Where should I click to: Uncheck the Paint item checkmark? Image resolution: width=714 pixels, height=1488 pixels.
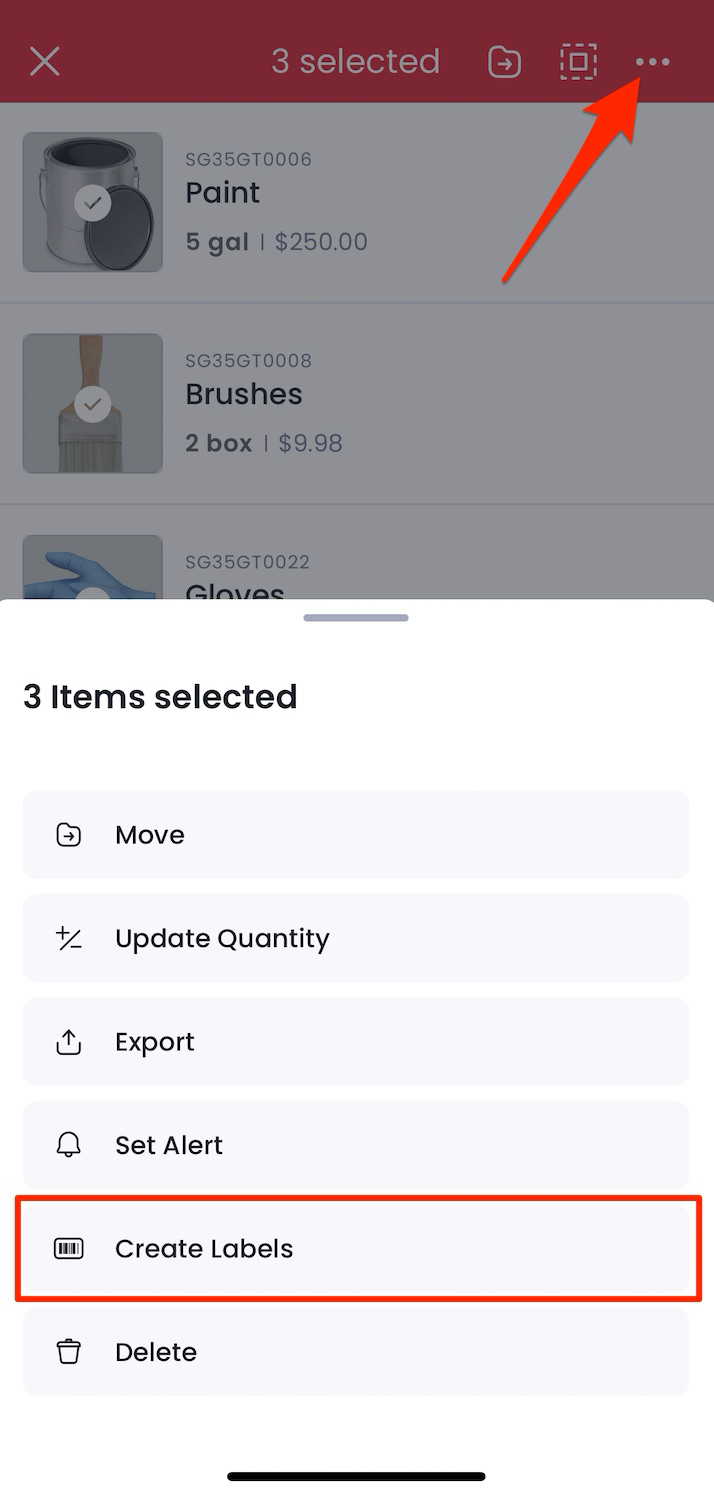pos(93,203)
